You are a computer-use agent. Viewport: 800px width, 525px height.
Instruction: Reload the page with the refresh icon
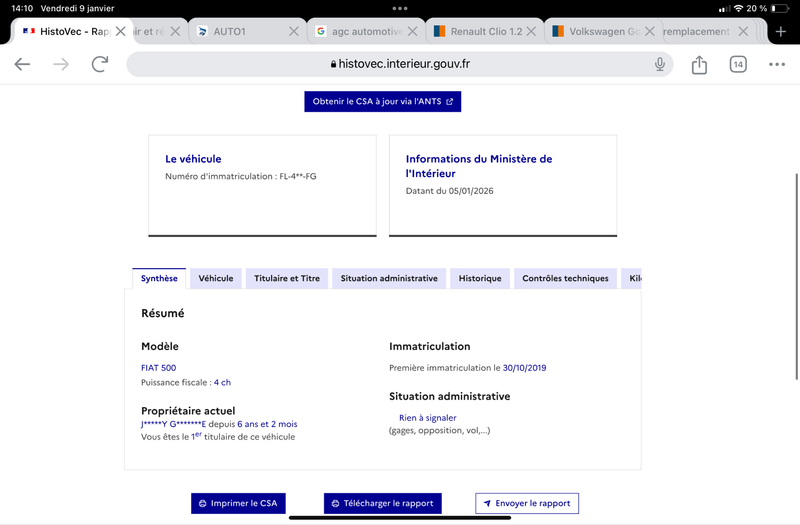[x=100, y=64]
